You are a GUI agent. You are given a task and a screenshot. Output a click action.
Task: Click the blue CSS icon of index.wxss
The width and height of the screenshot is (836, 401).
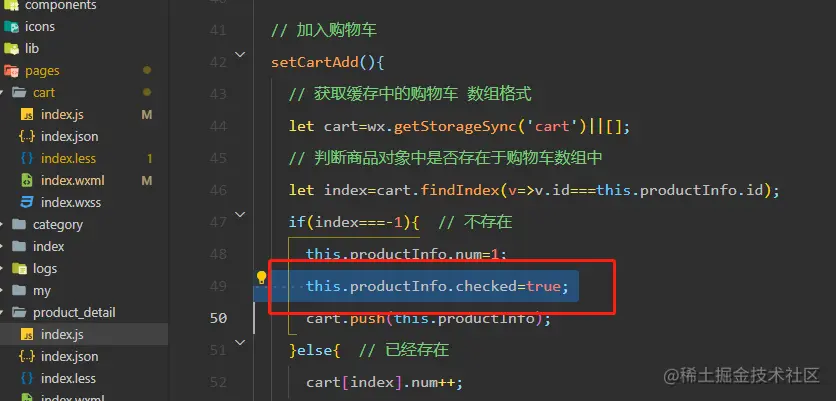(27, 203)
